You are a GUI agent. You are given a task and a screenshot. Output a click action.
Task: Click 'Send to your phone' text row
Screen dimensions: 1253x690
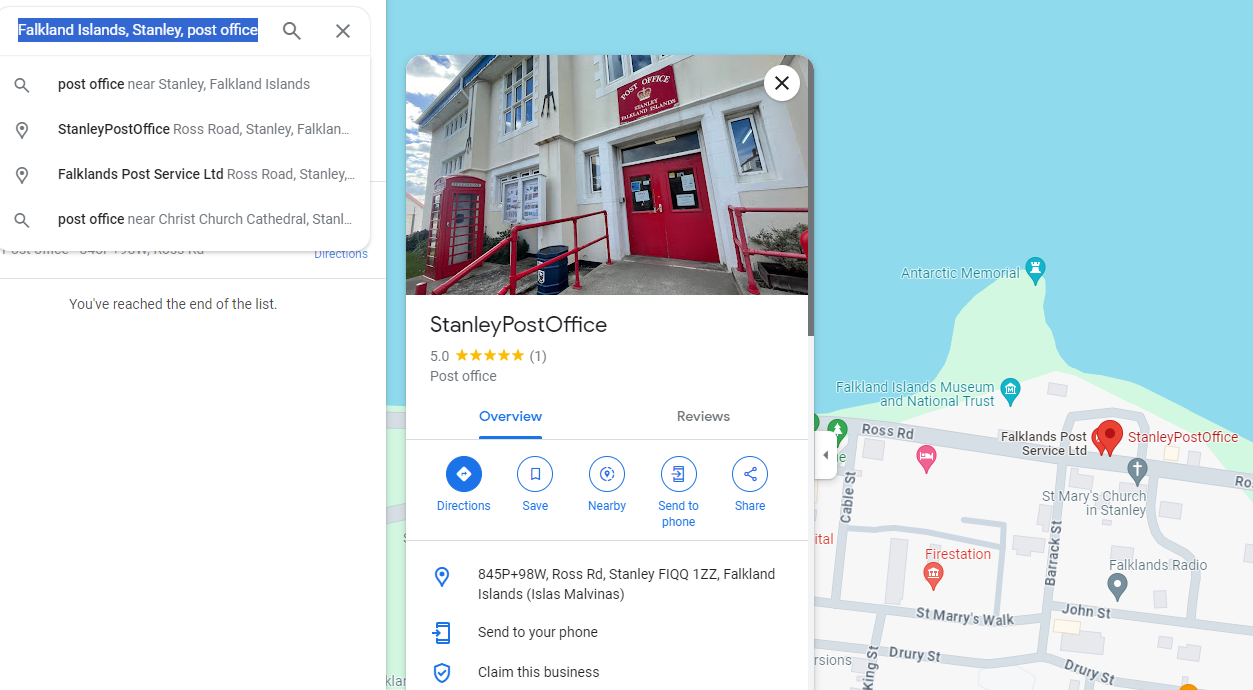click(x=538, y=632)
